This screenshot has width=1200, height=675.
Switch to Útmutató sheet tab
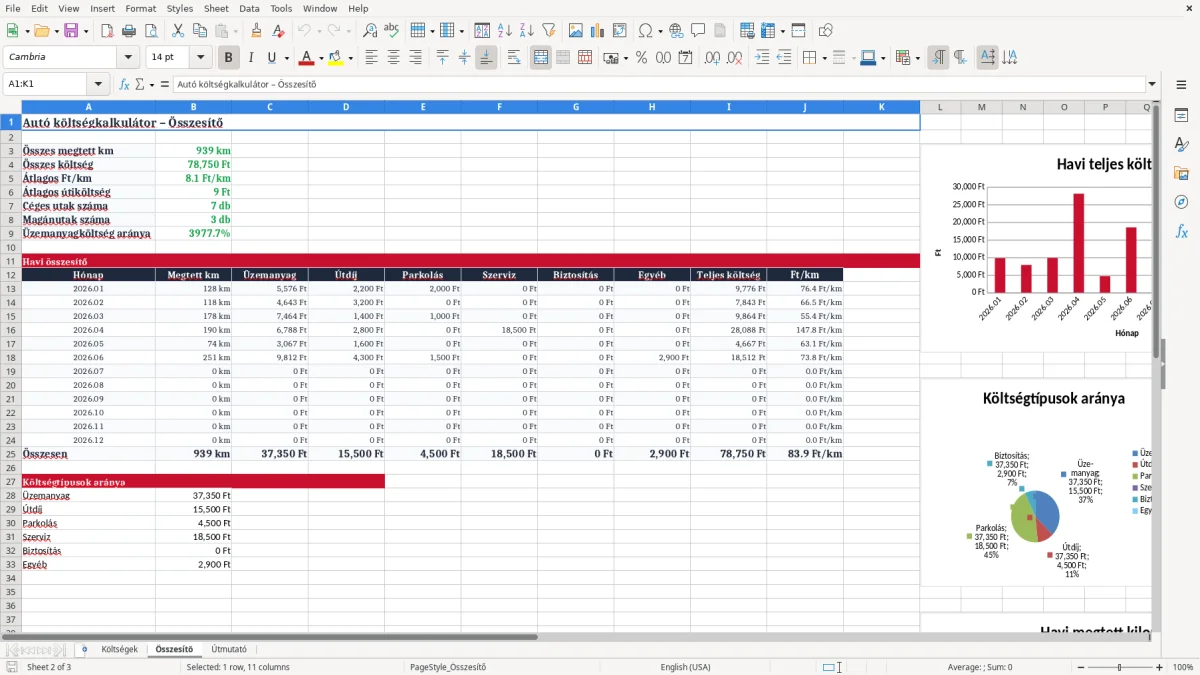coord(229,650)
